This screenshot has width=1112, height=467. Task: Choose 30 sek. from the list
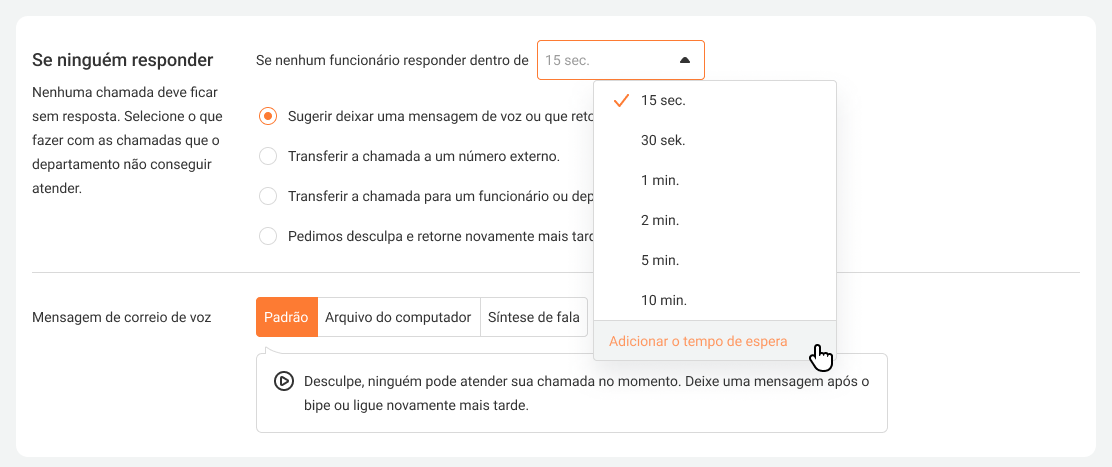663,140
